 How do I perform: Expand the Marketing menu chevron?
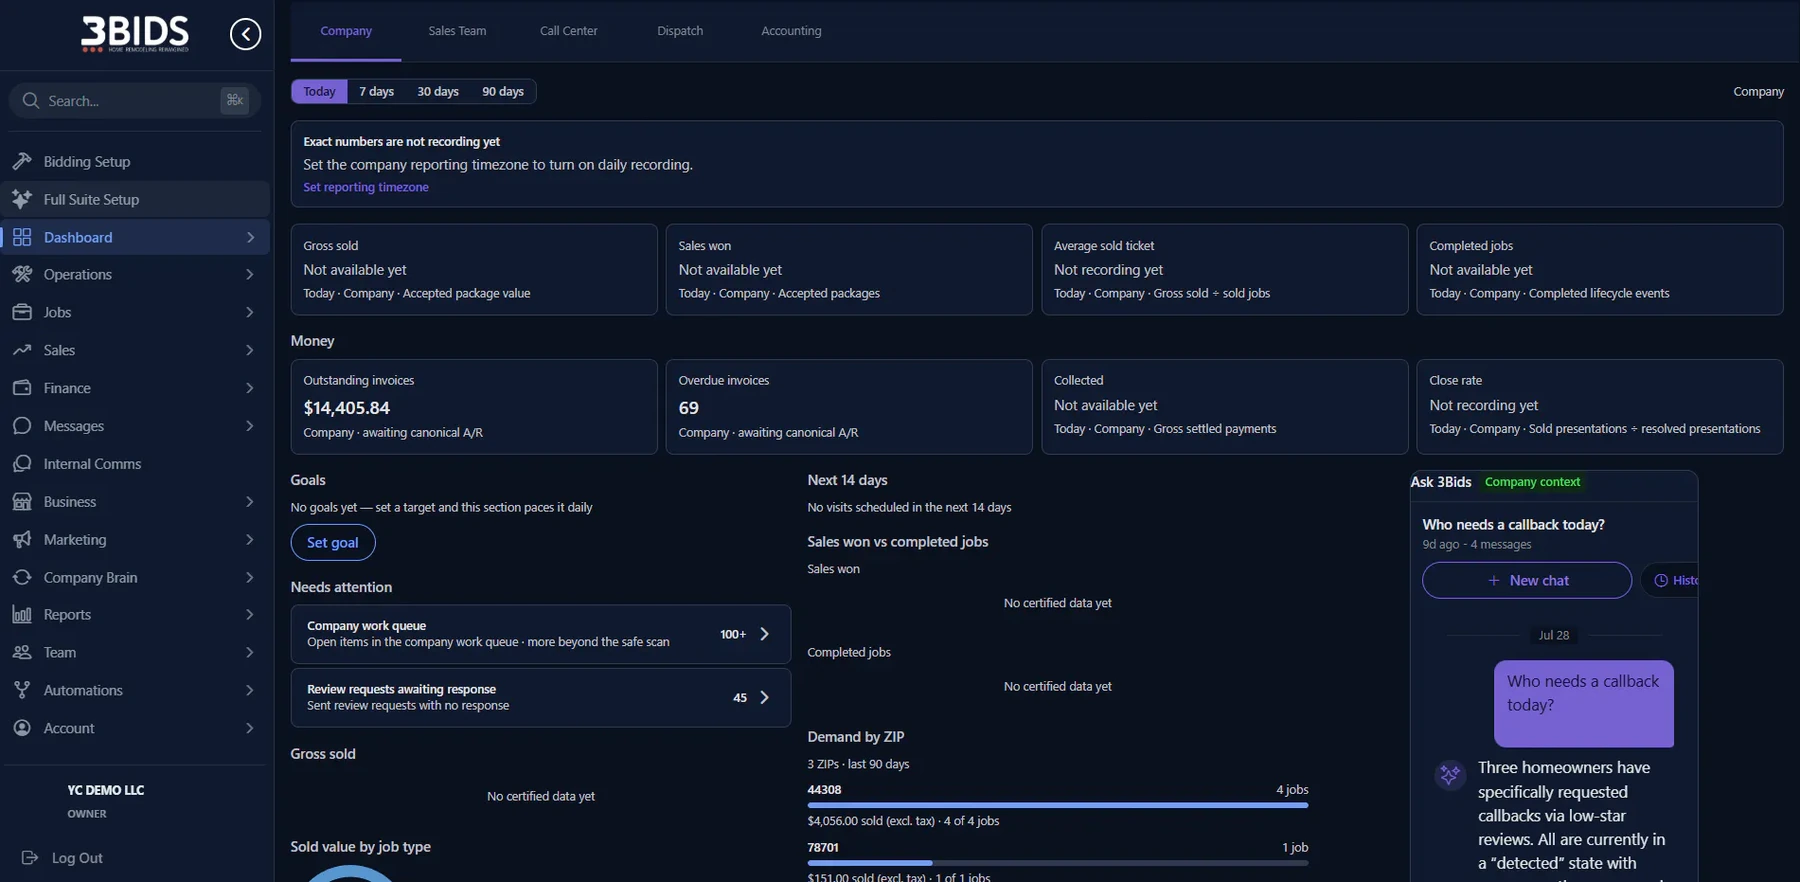(250, 539)
